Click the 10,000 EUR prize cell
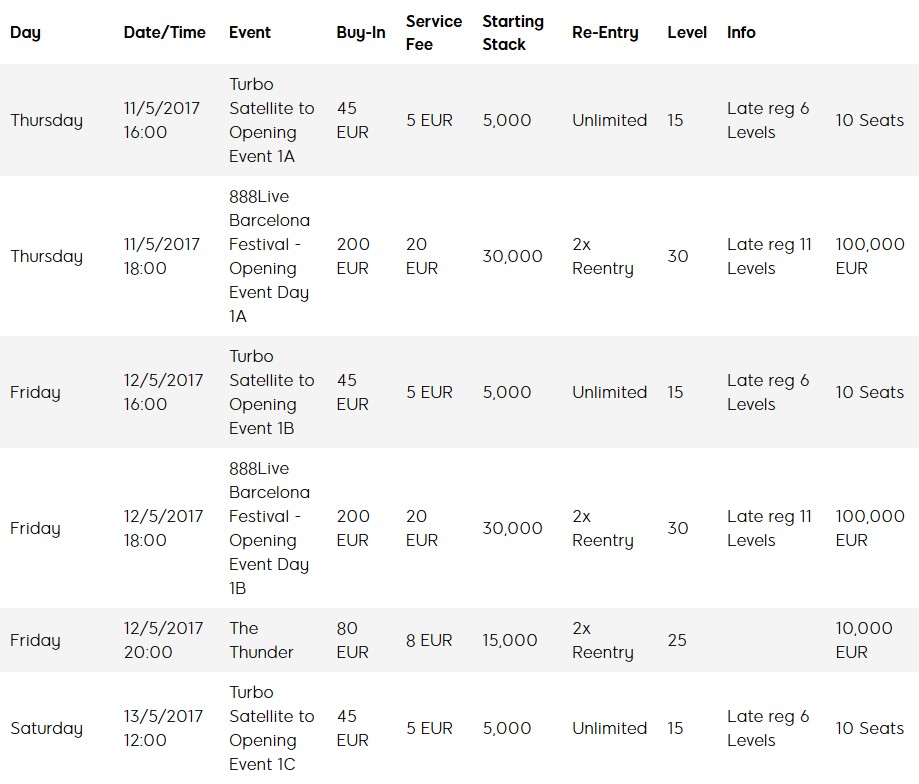 (864, 640)
